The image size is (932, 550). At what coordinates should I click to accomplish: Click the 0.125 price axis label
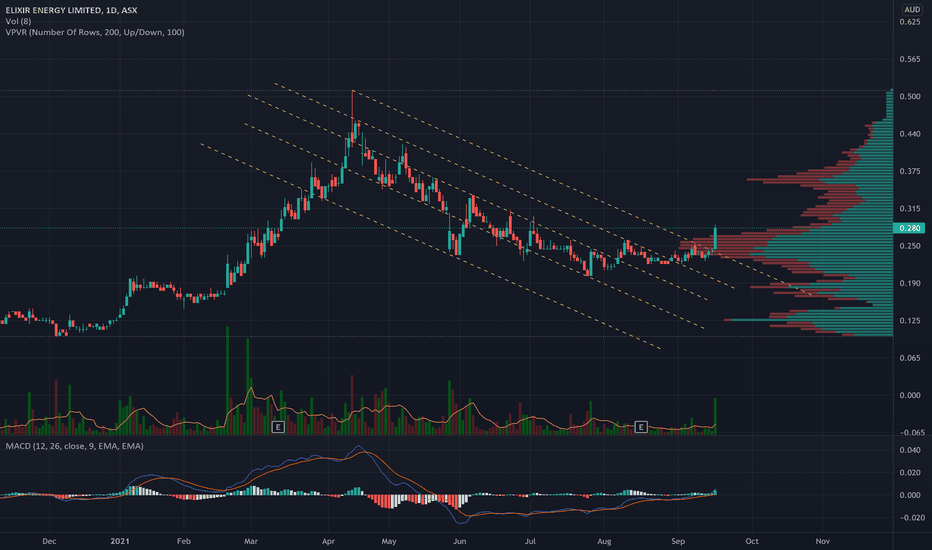[910, 321]
